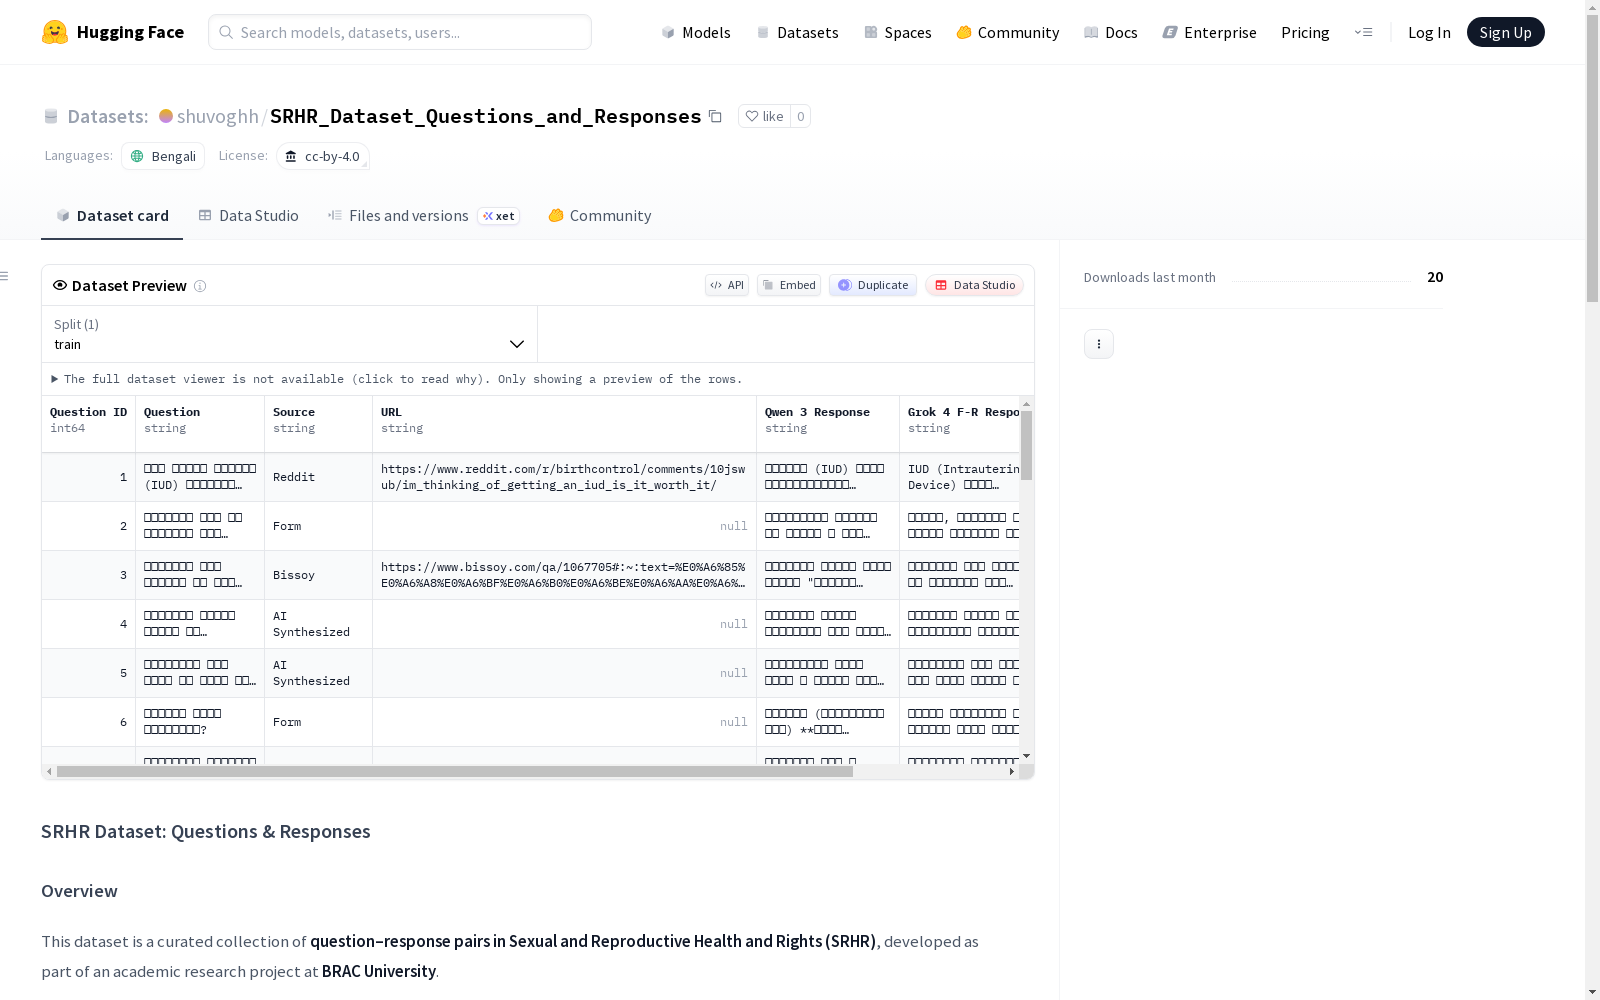Click the Duplicate button
Screen dimensions: 1600x1000
pyautogui.click(x=873, y=285)
